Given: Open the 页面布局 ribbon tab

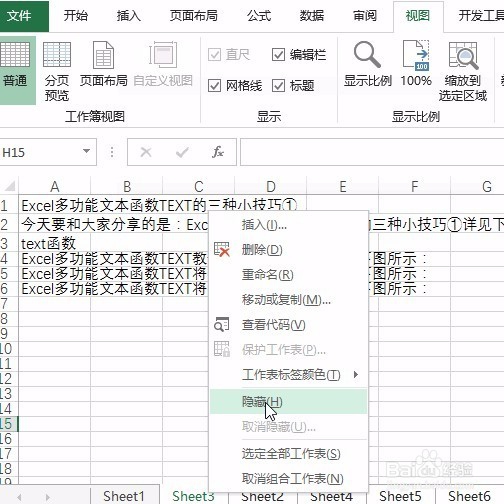Looking at the screenshot, I should pos(194,16).
